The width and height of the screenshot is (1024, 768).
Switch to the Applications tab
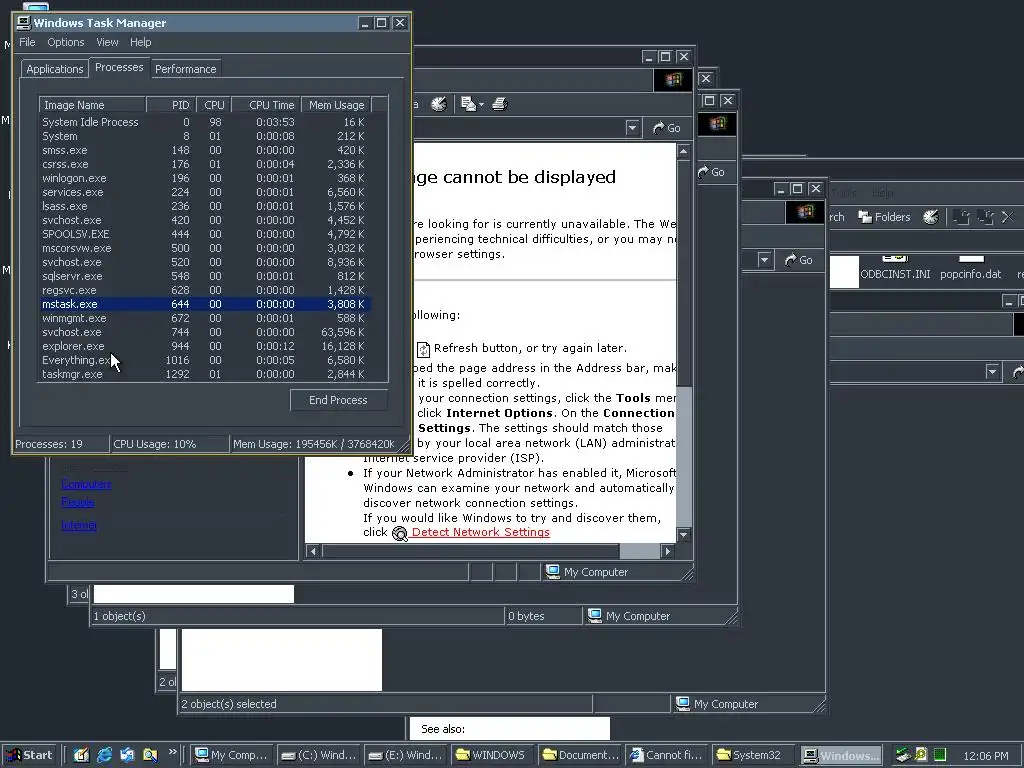[x=55, y=69]
